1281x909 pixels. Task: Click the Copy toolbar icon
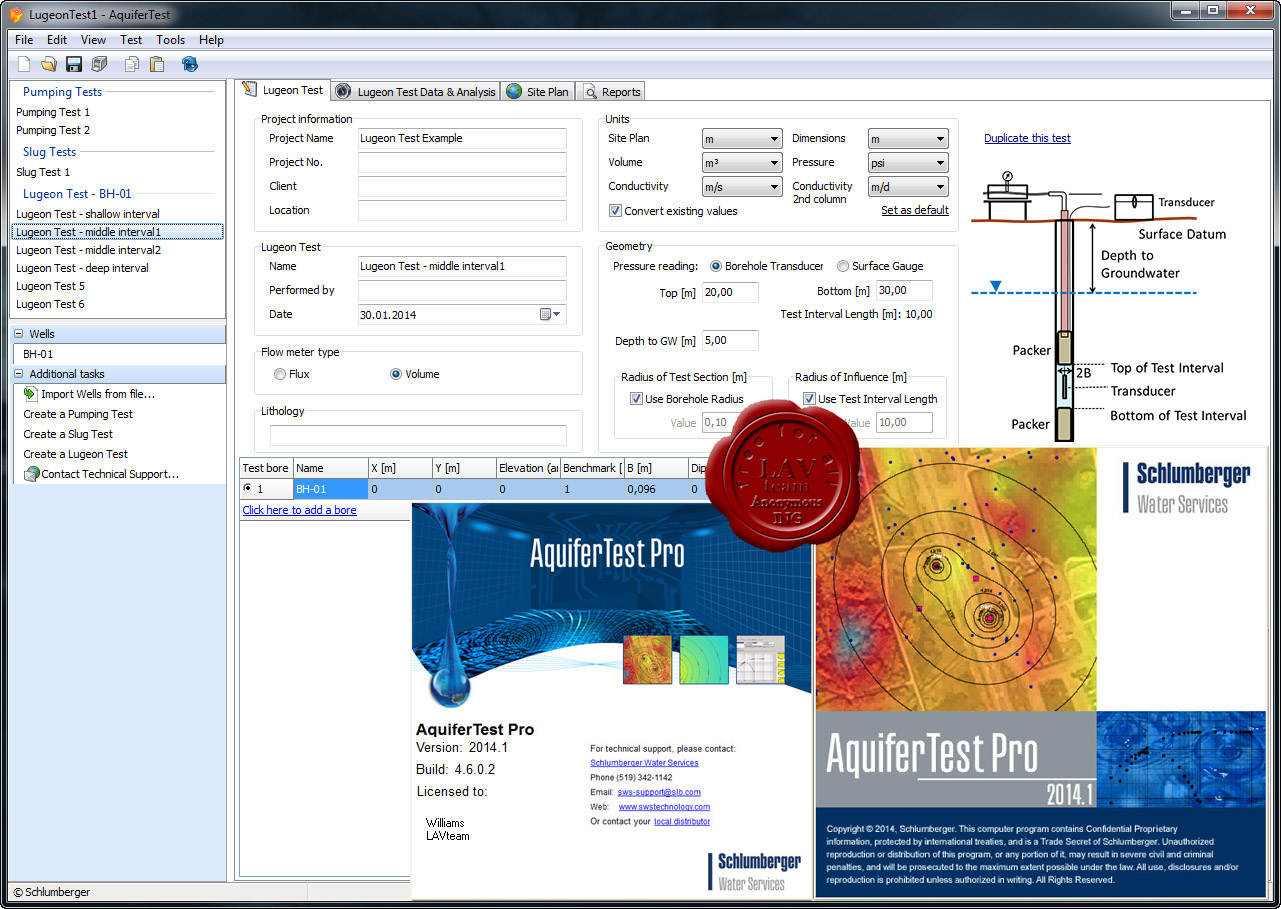[132, 65]
